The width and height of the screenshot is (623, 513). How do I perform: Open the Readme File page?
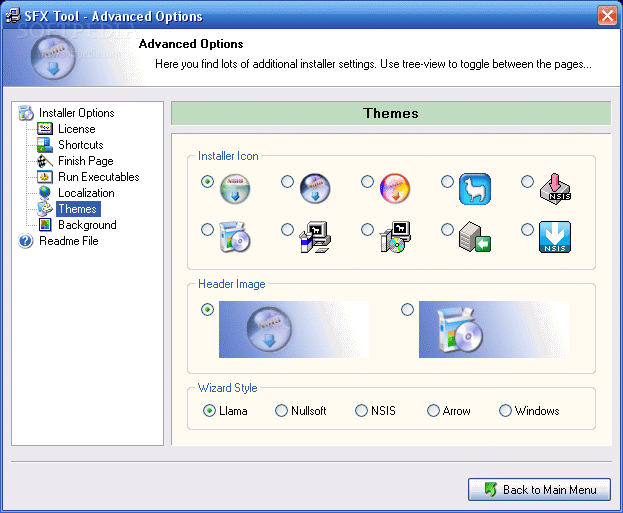[x=69, y=241]
